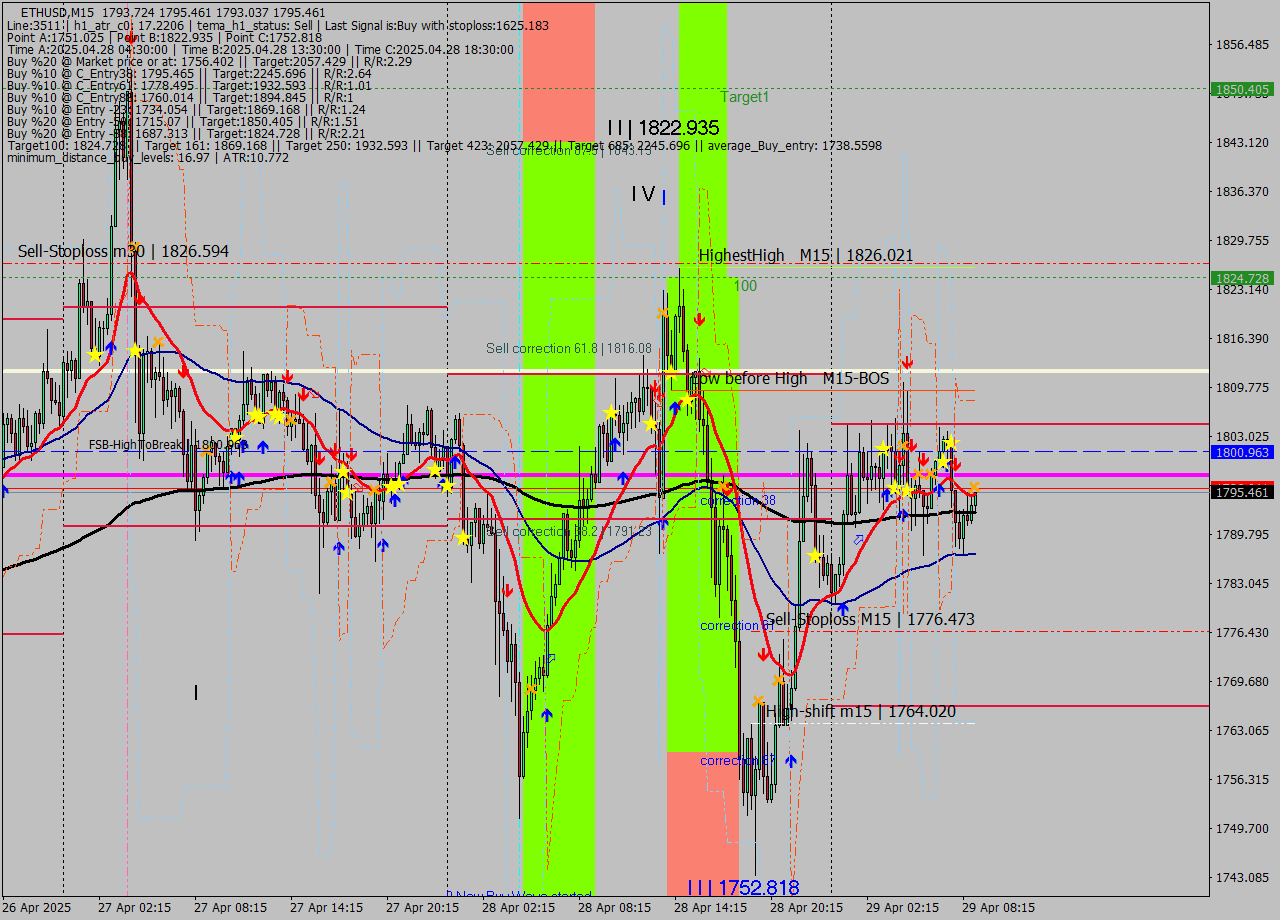Click the blue buy arrow near 27 Apr 20:15
1280x920 pixels.
pyautogui.click(x=394, y=499)
